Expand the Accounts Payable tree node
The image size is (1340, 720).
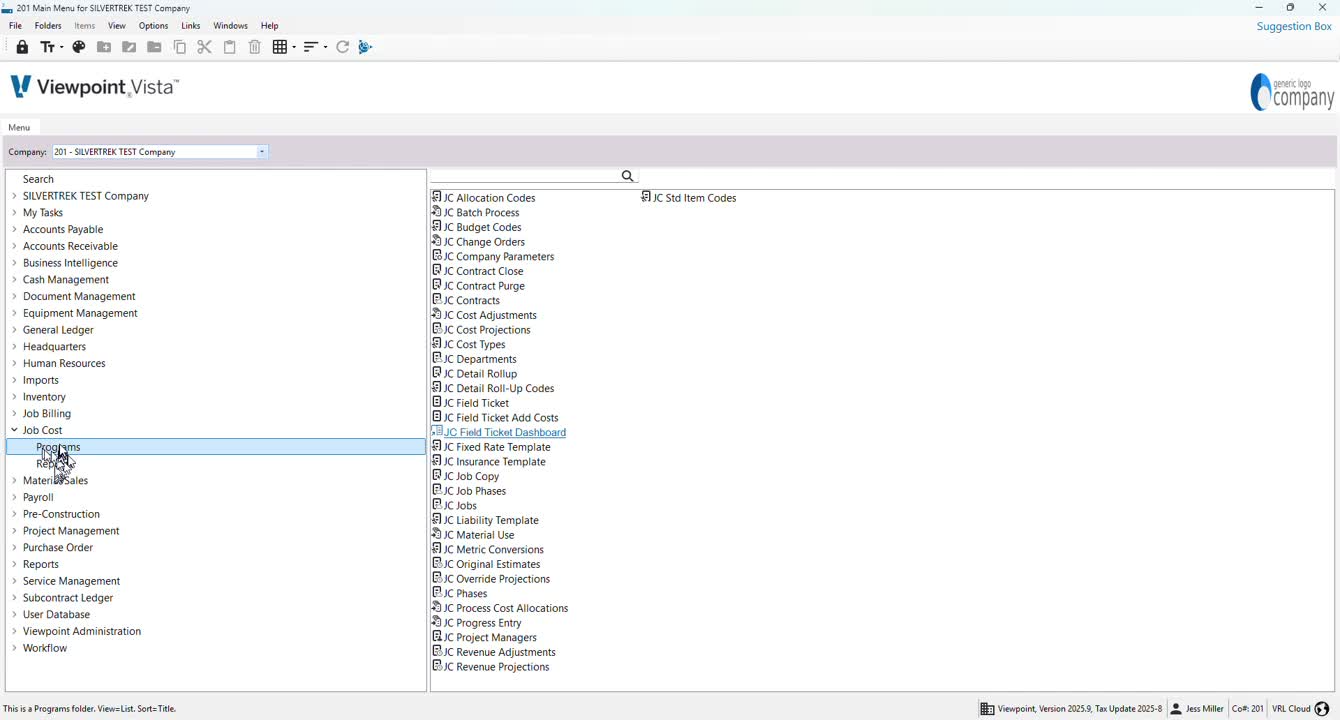[x=14, y=229]
